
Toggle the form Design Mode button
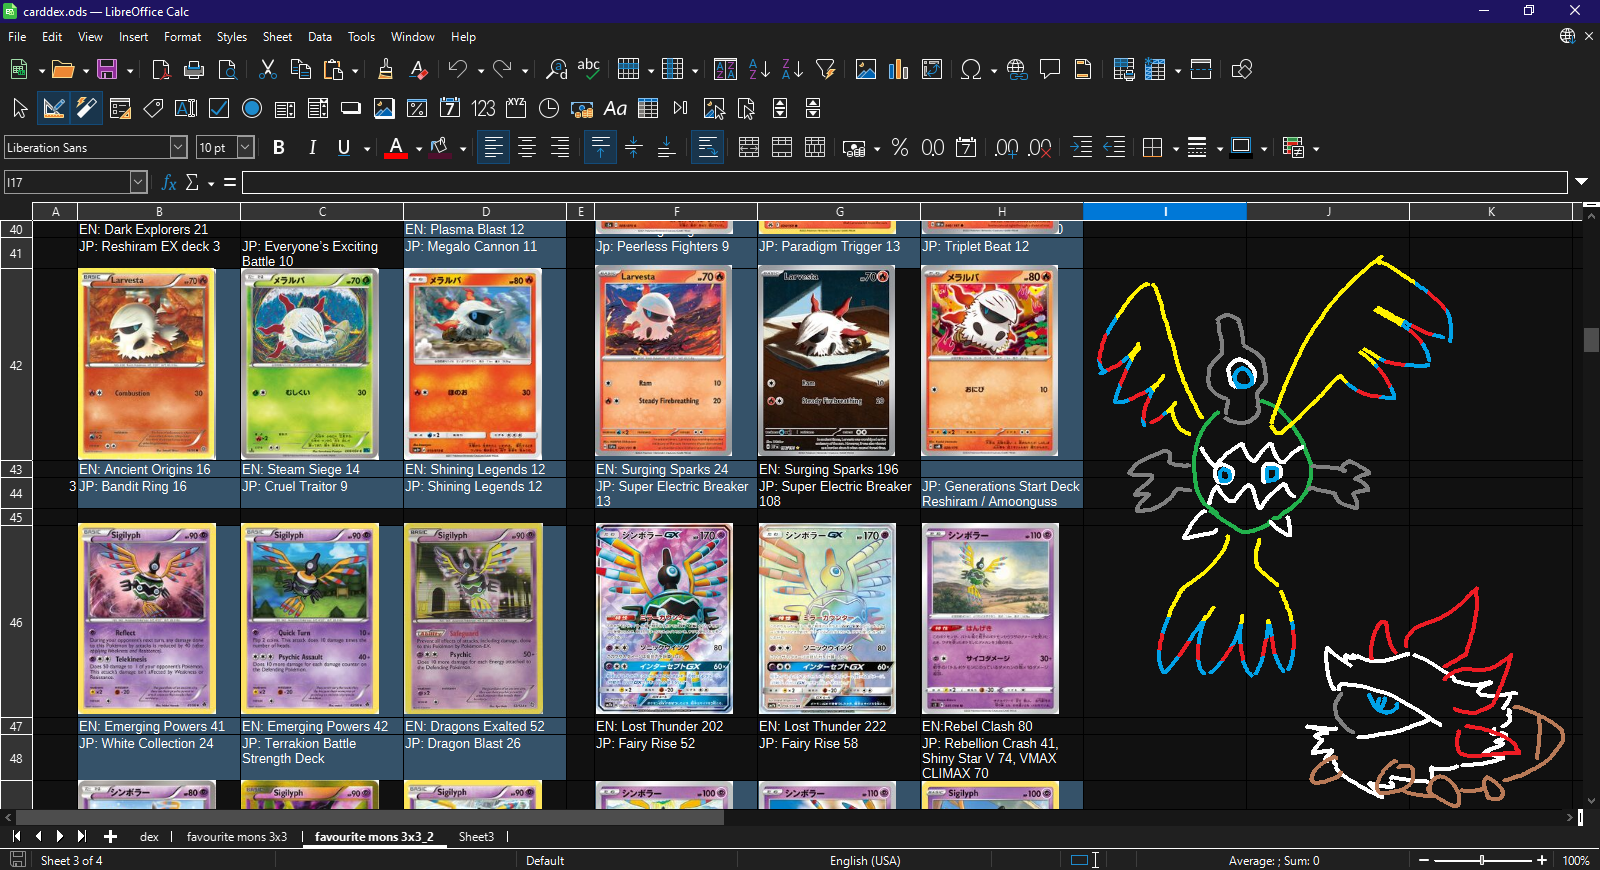point(54,108)
